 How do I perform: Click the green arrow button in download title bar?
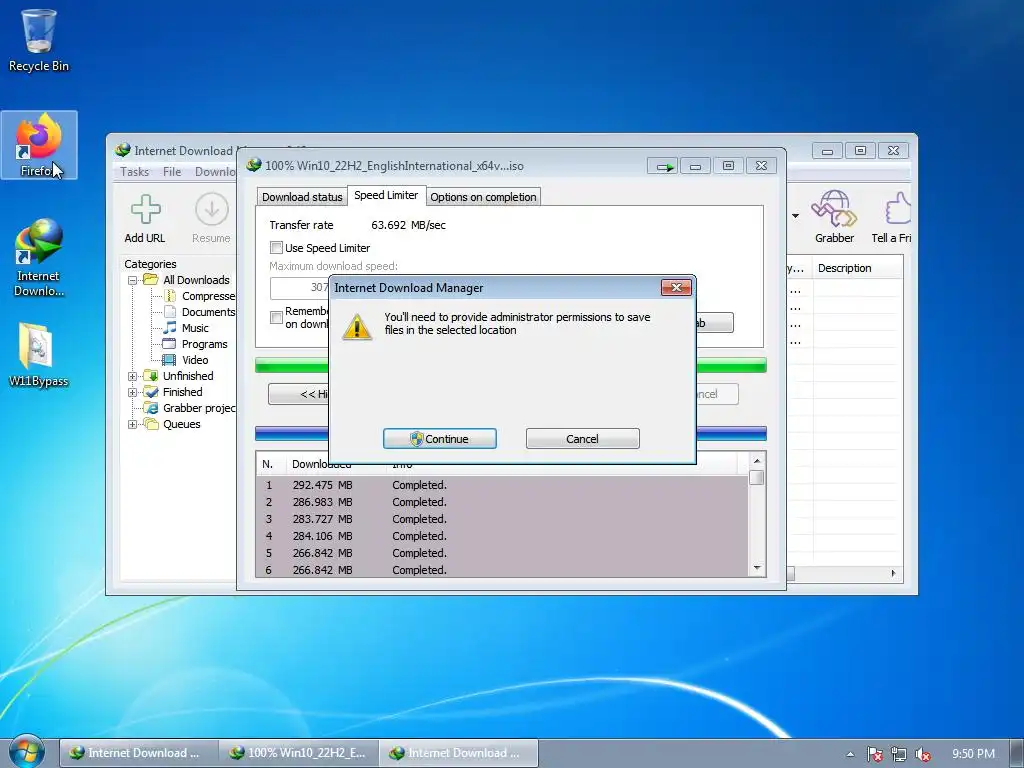(663, 167)
